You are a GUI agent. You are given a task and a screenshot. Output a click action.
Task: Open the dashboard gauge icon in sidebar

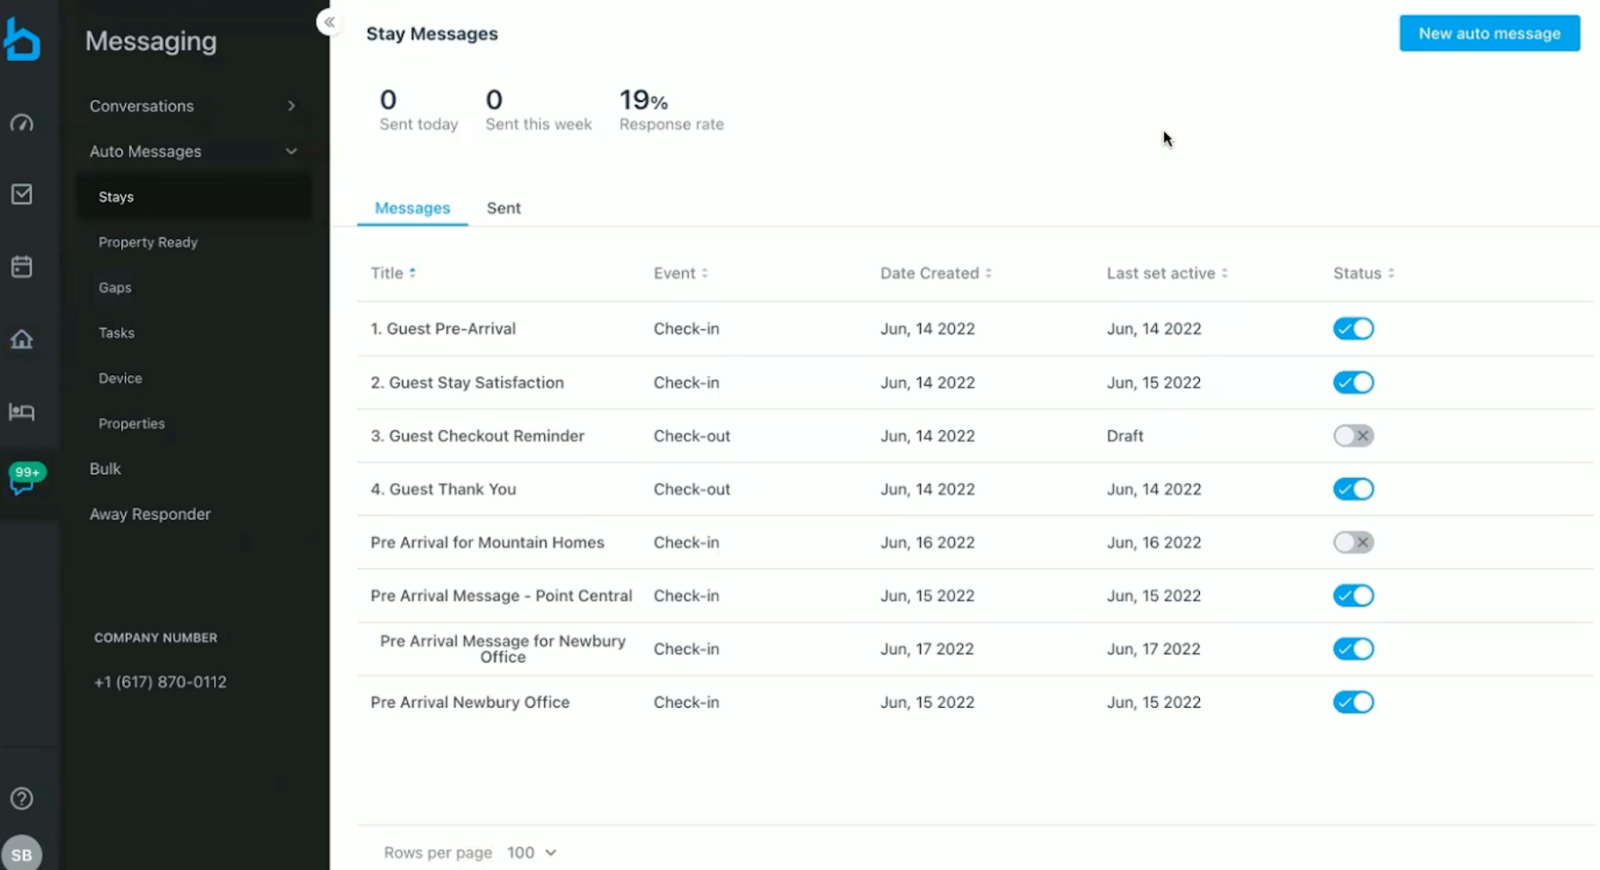[x=22, y=123]
